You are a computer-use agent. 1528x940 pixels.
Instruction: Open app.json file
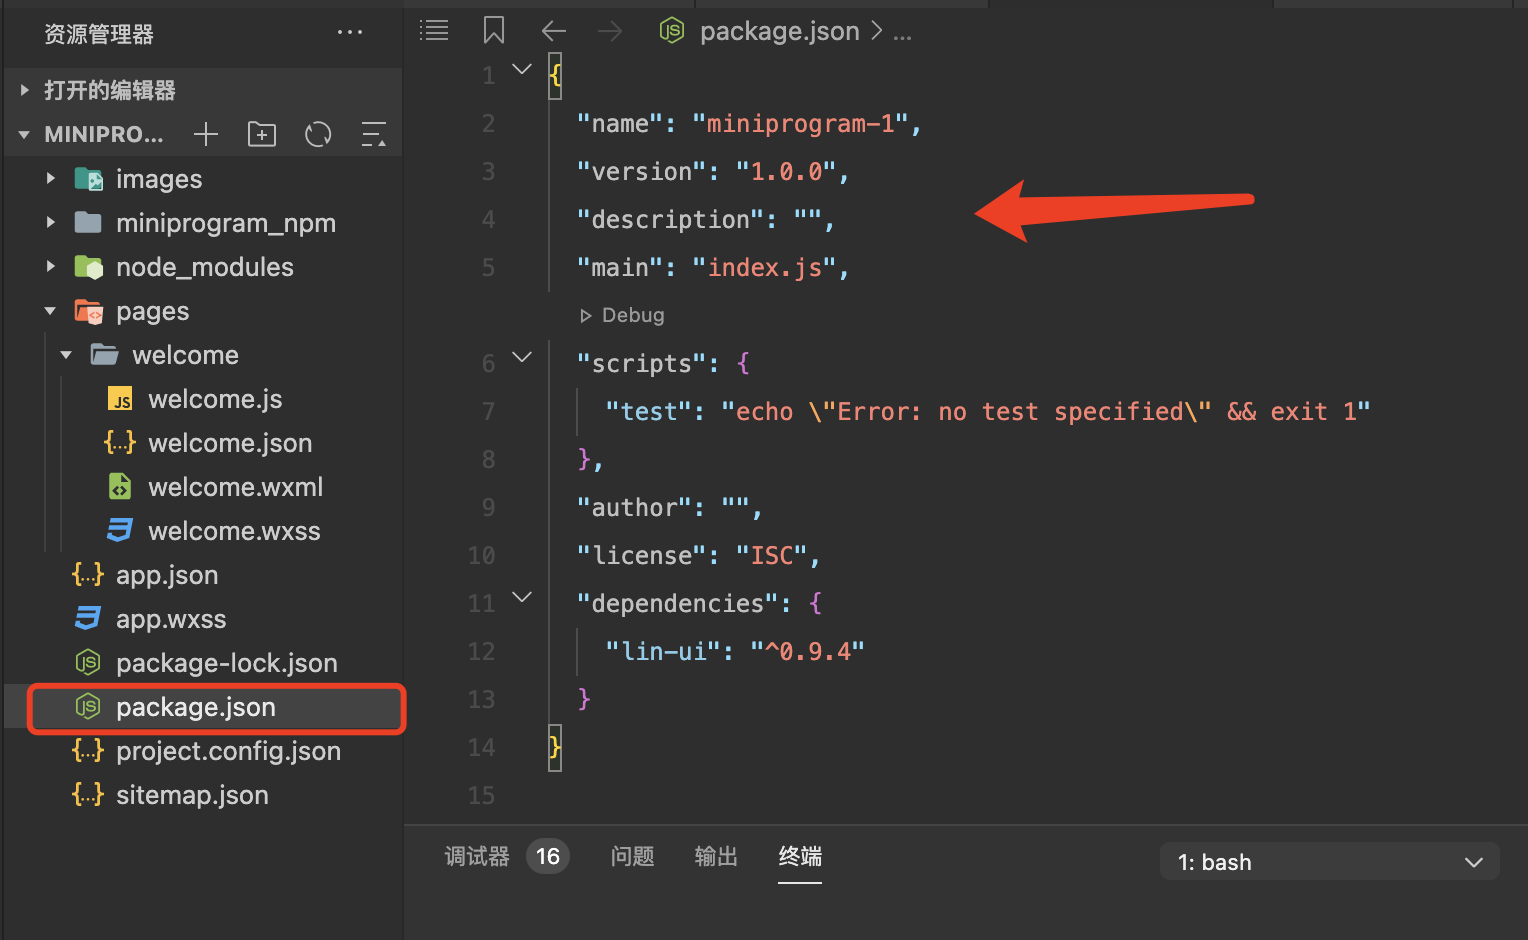click(167, 575)
